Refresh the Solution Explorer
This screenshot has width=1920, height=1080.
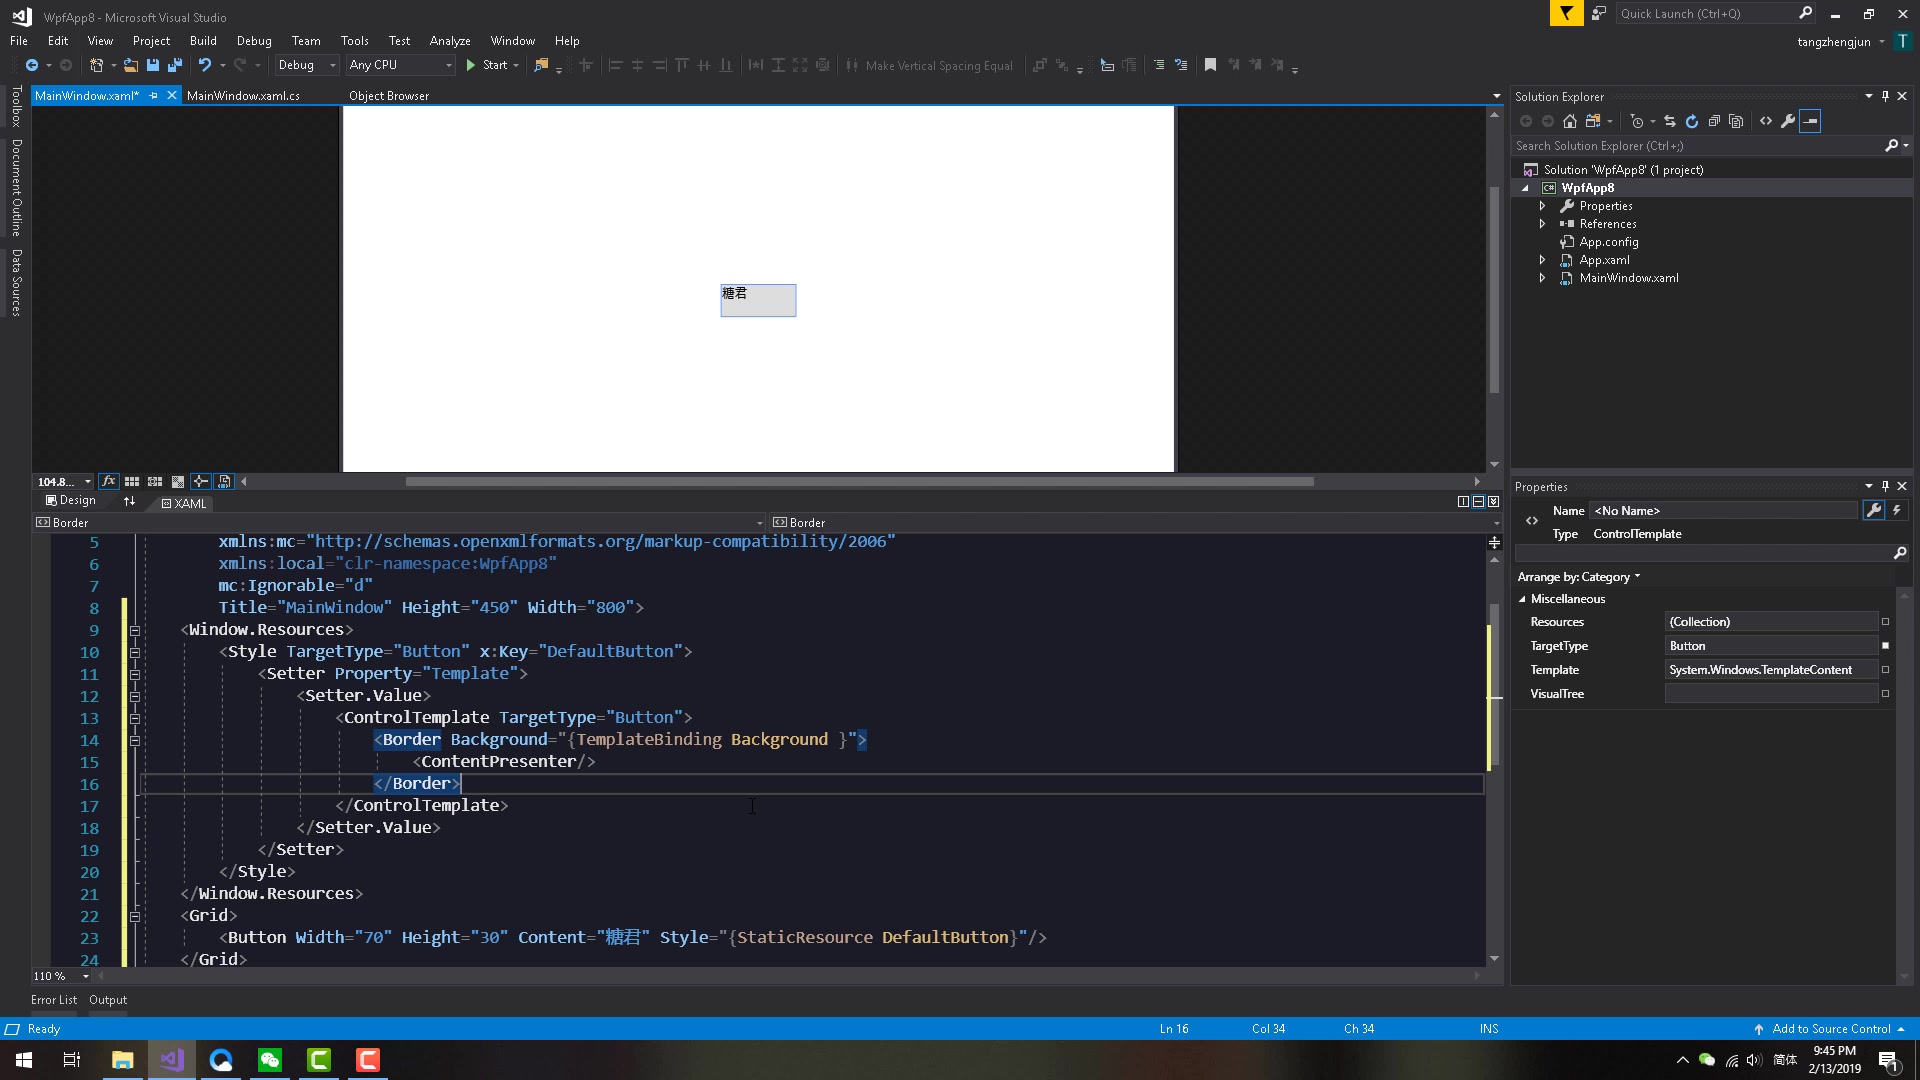[1692, 121]
